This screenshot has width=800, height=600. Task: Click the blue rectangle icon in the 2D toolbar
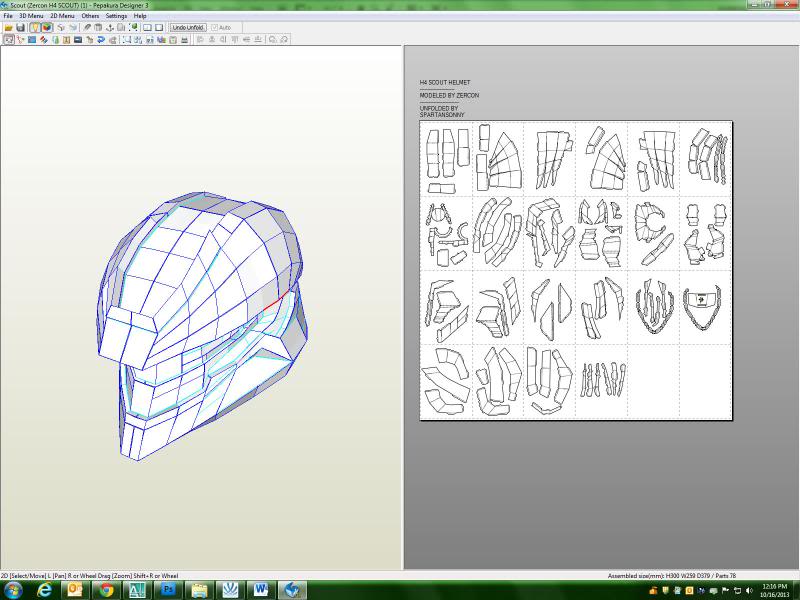pos(32,40)
